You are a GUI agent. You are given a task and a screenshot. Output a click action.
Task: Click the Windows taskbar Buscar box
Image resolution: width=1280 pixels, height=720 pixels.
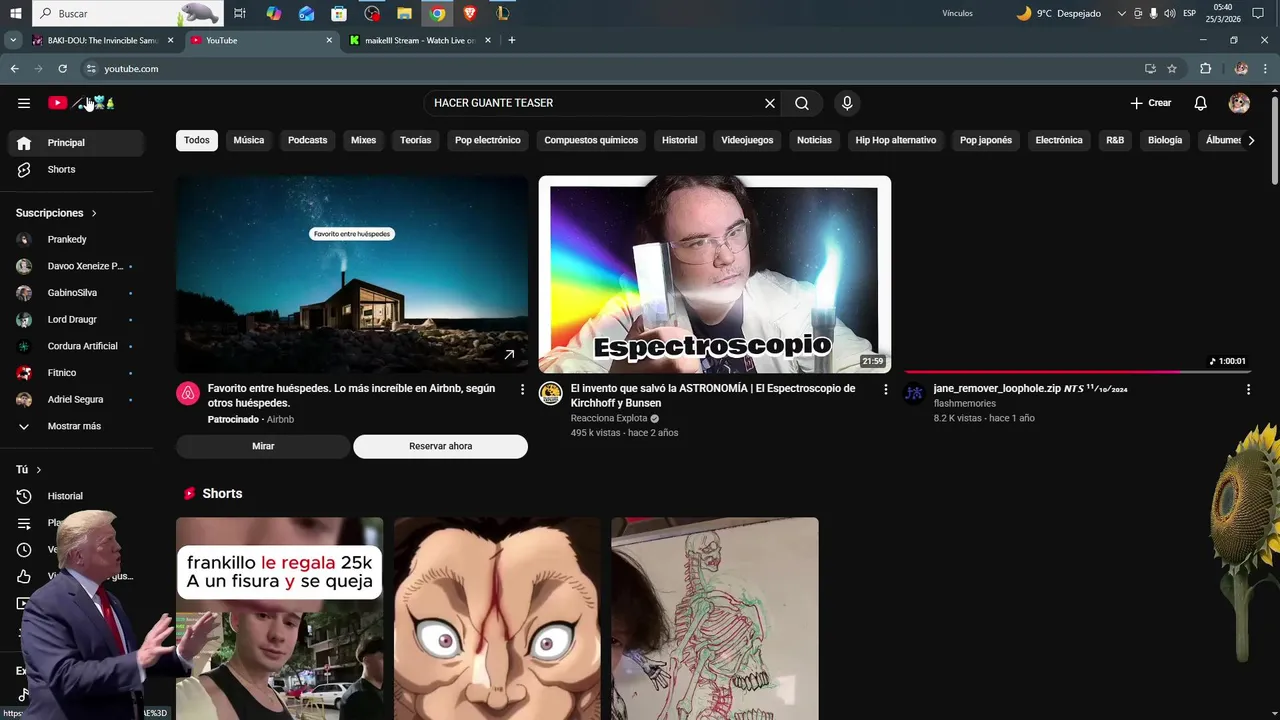pyautogui.click(x=128, y=13)
